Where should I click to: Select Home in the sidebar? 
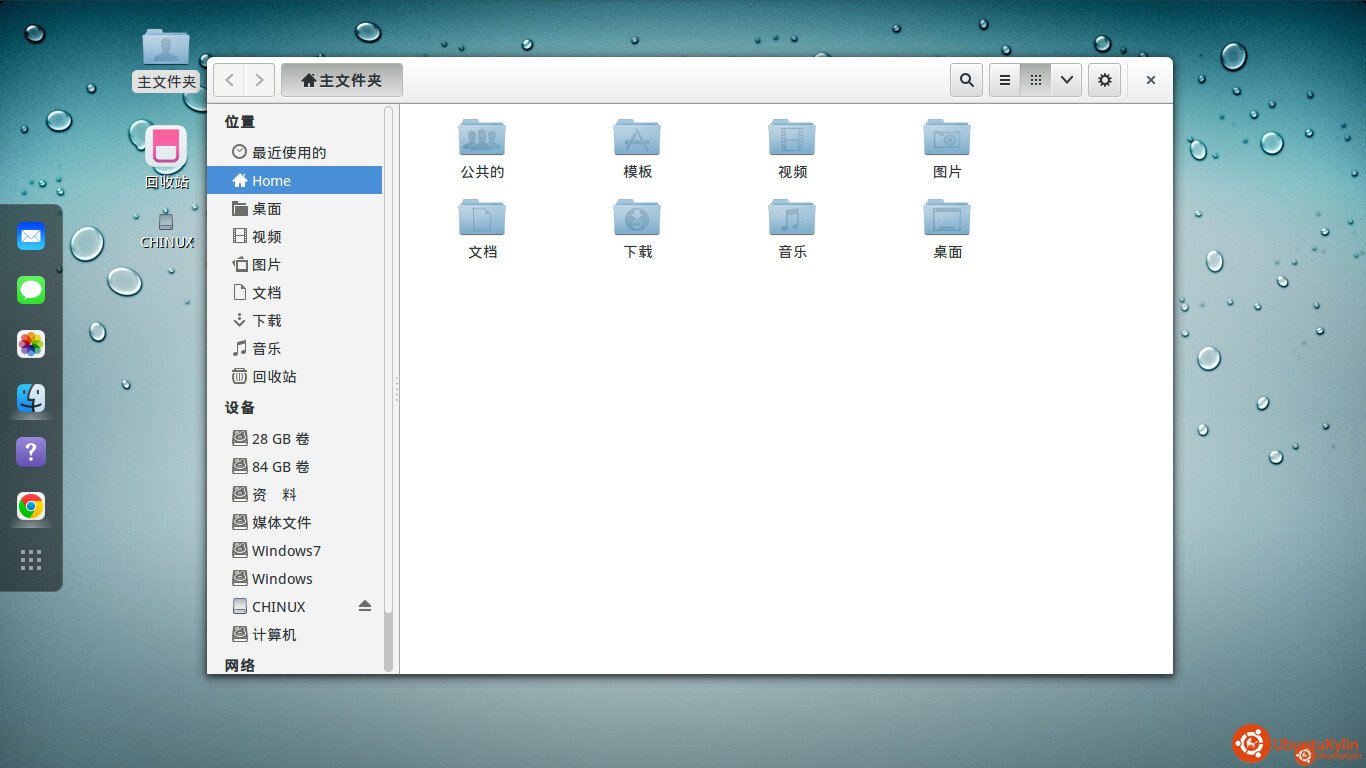coord(271,181)
